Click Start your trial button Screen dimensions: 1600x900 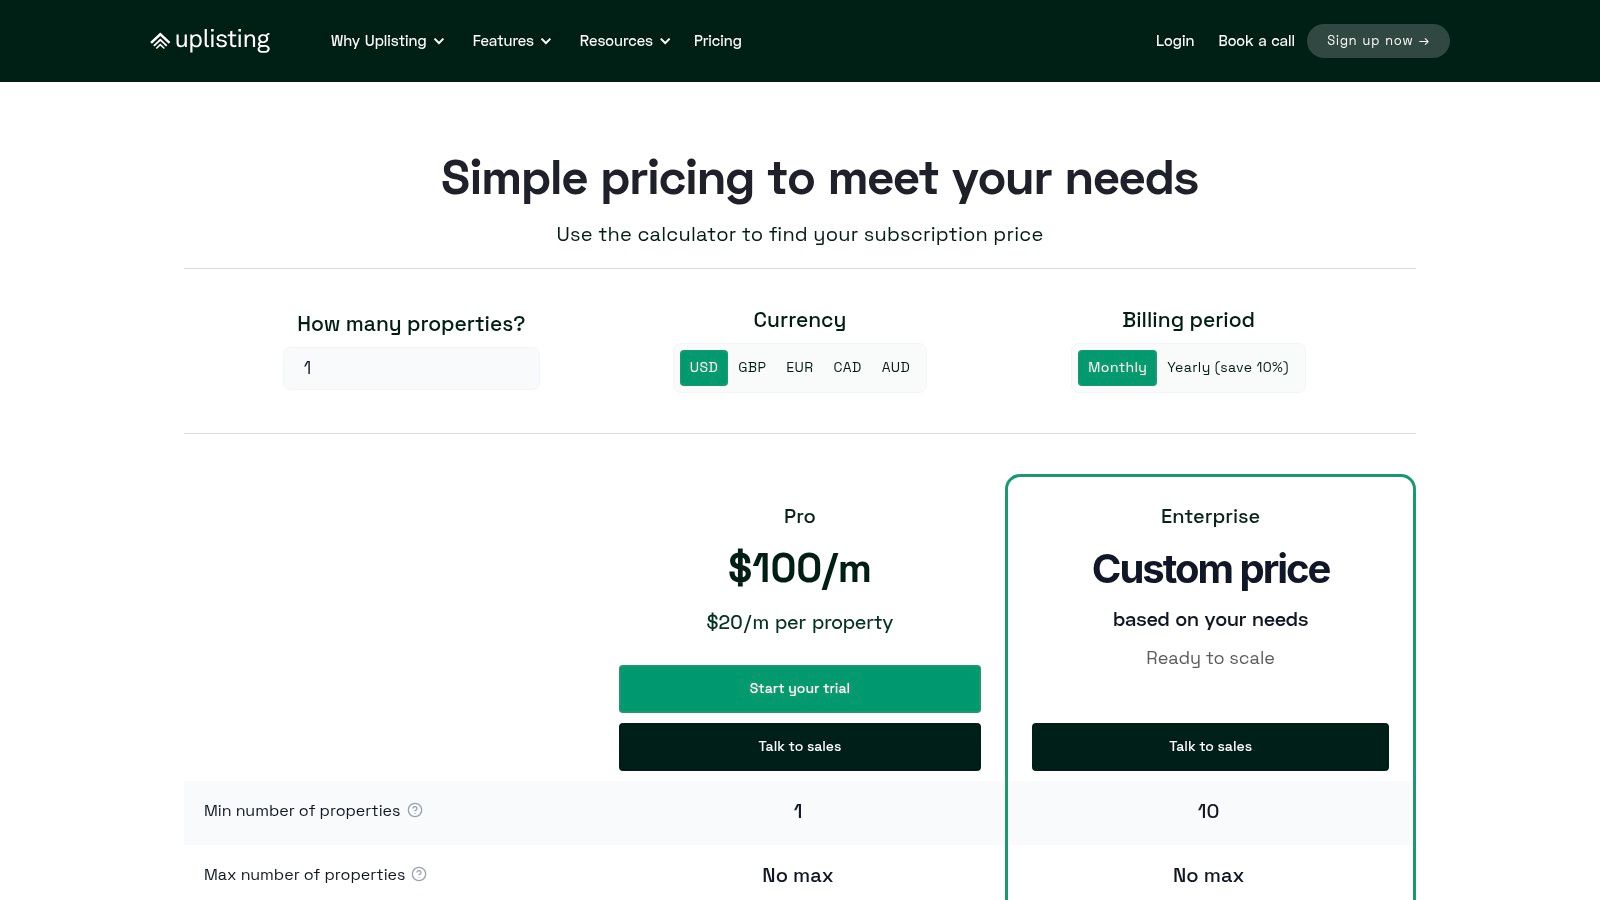click(x=799, y=689)
